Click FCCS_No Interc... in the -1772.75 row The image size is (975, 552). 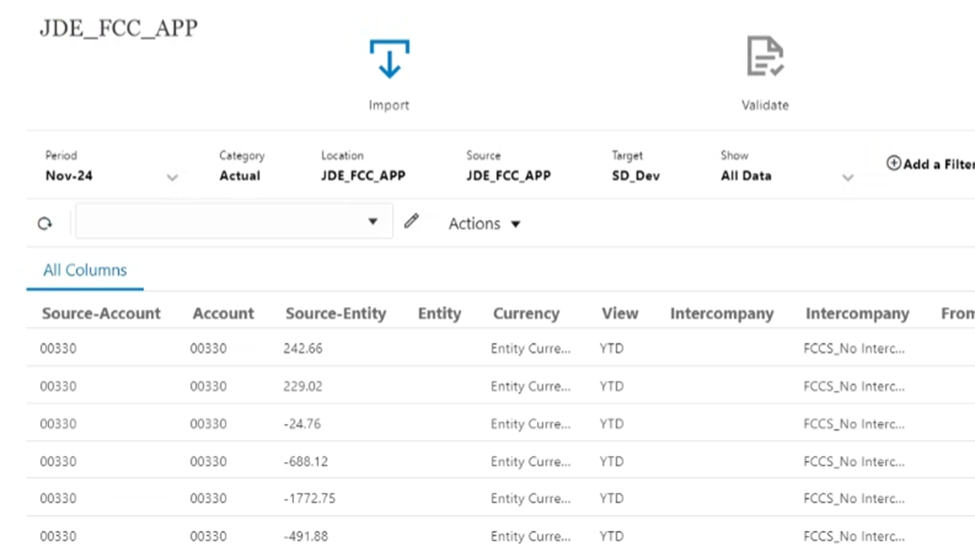point(854,499)
